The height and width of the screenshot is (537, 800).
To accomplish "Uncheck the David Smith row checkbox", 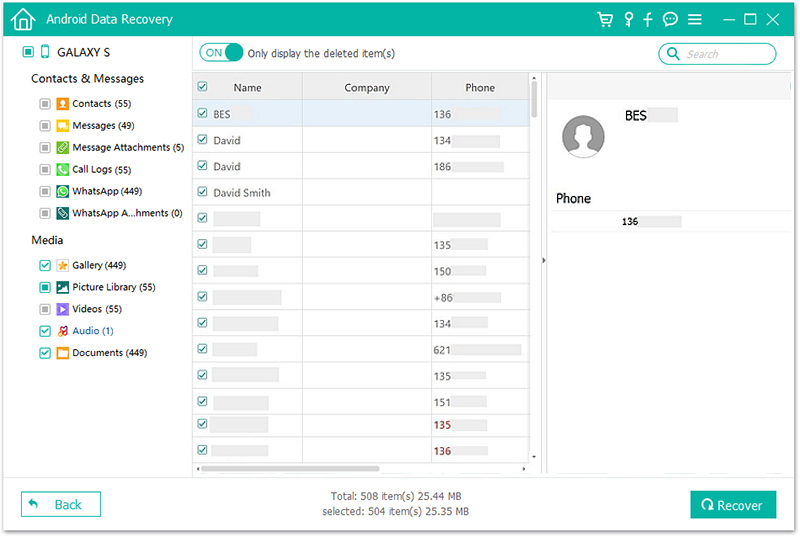I will [x=203, y=192].
